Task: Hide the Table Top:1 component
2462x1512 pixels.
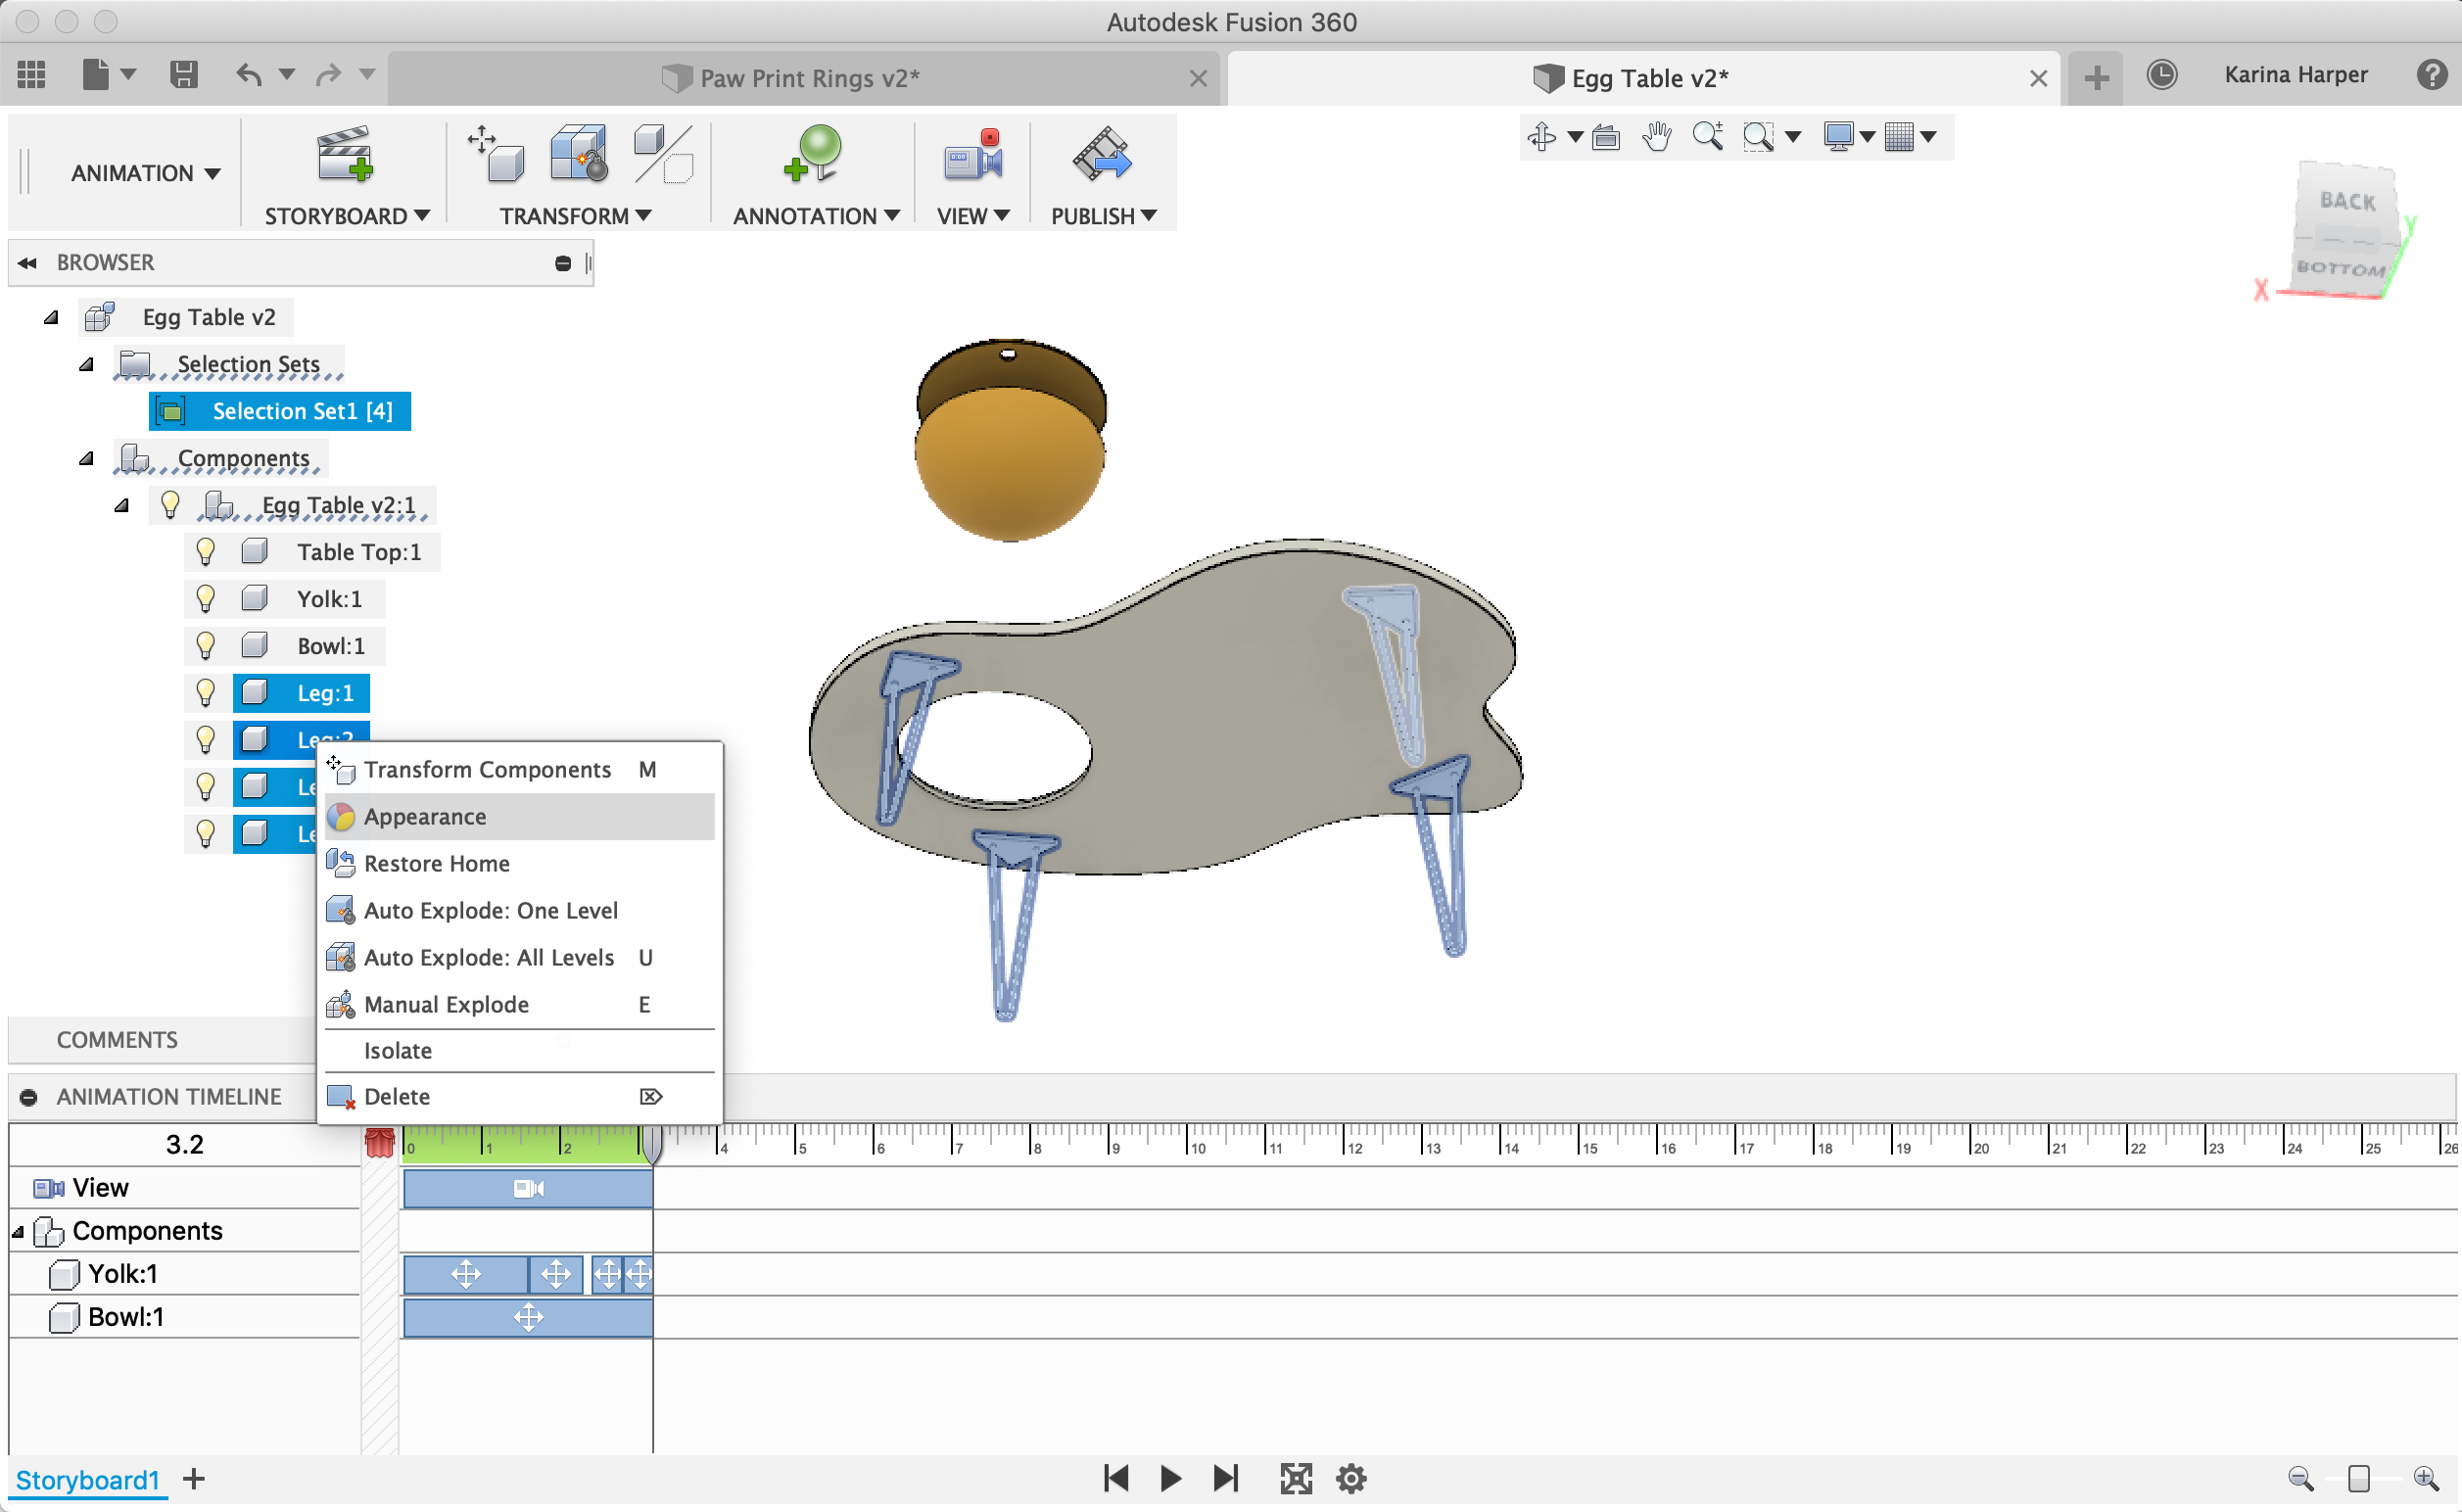Action: point(206,551)
